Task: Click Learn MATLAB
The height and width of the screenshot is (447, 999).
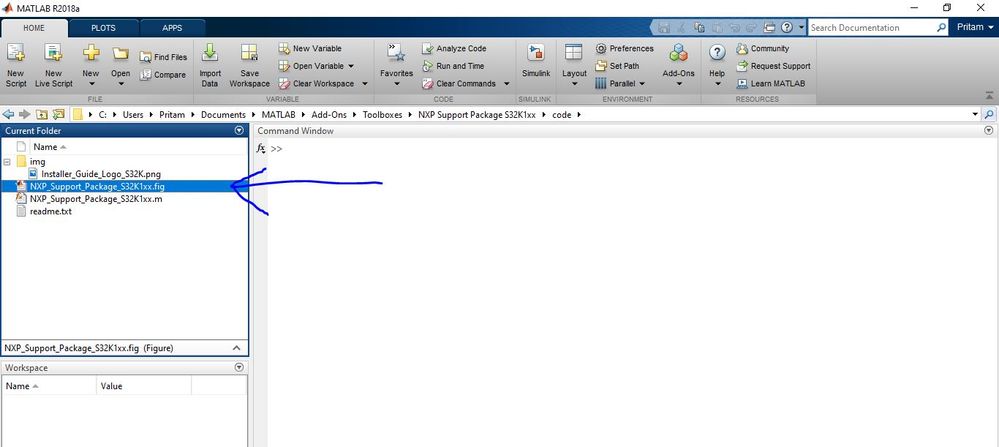Action: click(x=770, y=83)
